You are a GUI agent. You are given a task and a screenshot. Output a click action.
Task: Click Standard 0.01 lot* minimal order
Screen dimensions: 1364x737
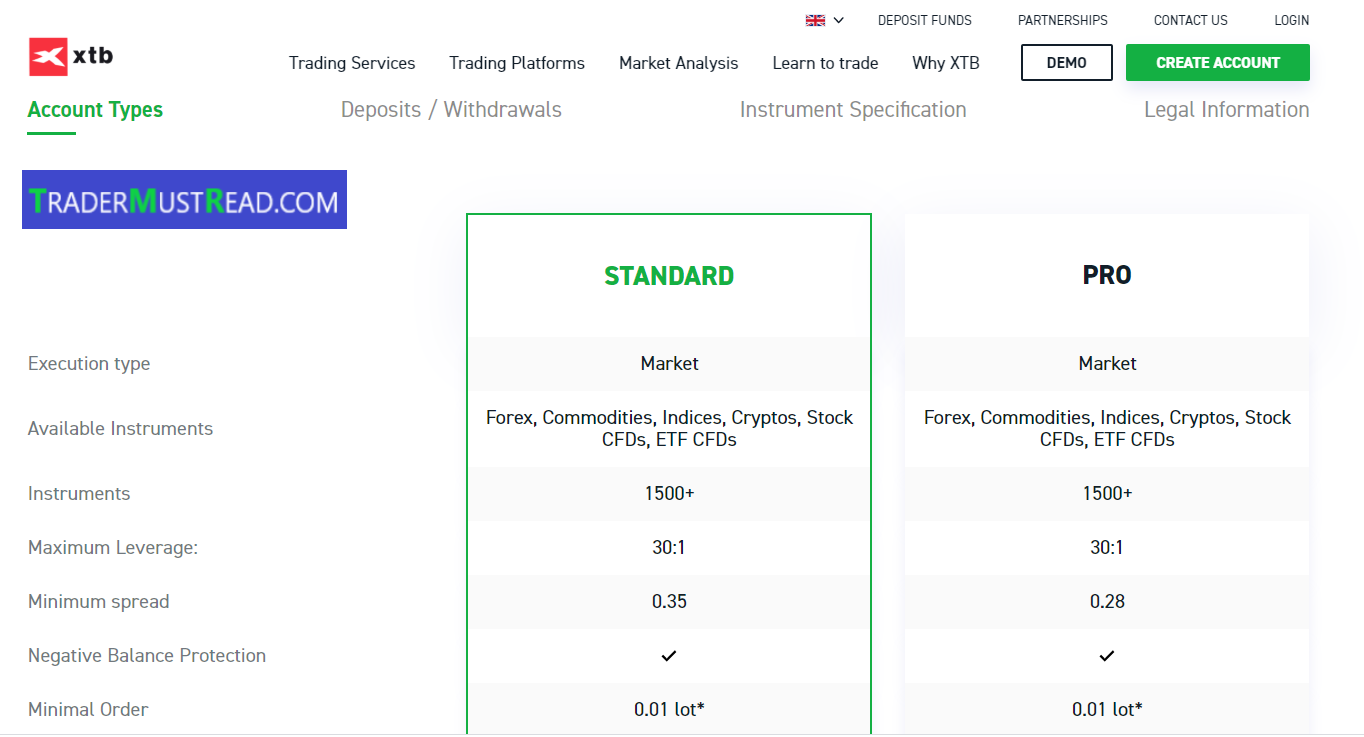669,710
